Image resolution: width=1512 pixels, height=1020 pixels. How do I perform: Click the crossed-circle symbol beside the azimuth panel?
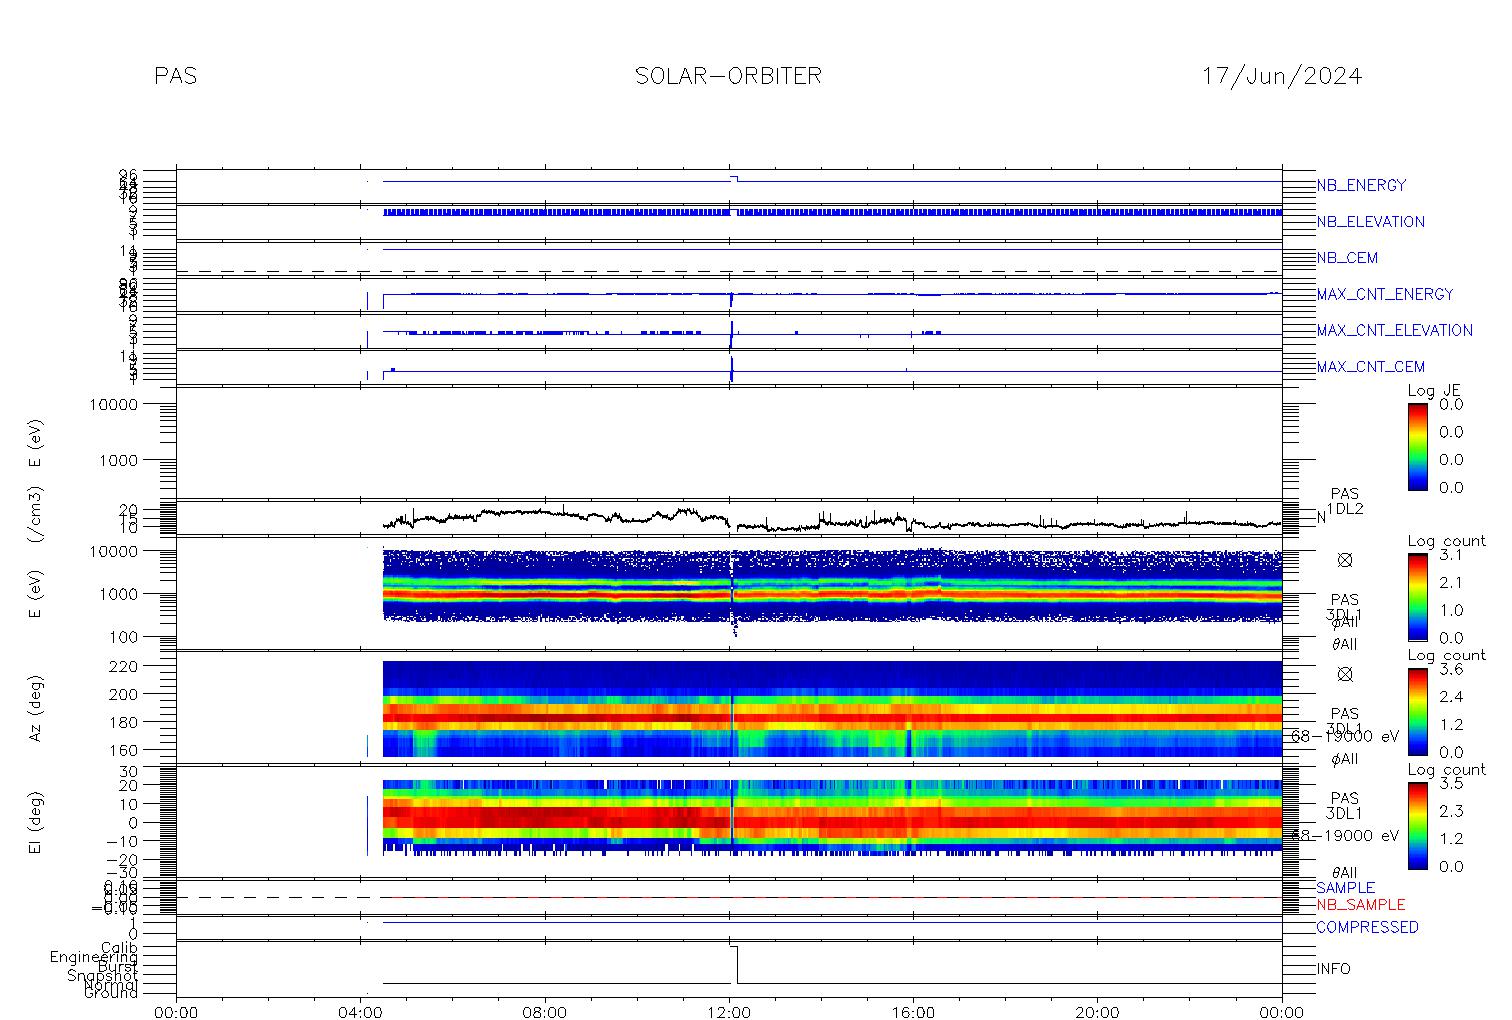pos(1345,674)
